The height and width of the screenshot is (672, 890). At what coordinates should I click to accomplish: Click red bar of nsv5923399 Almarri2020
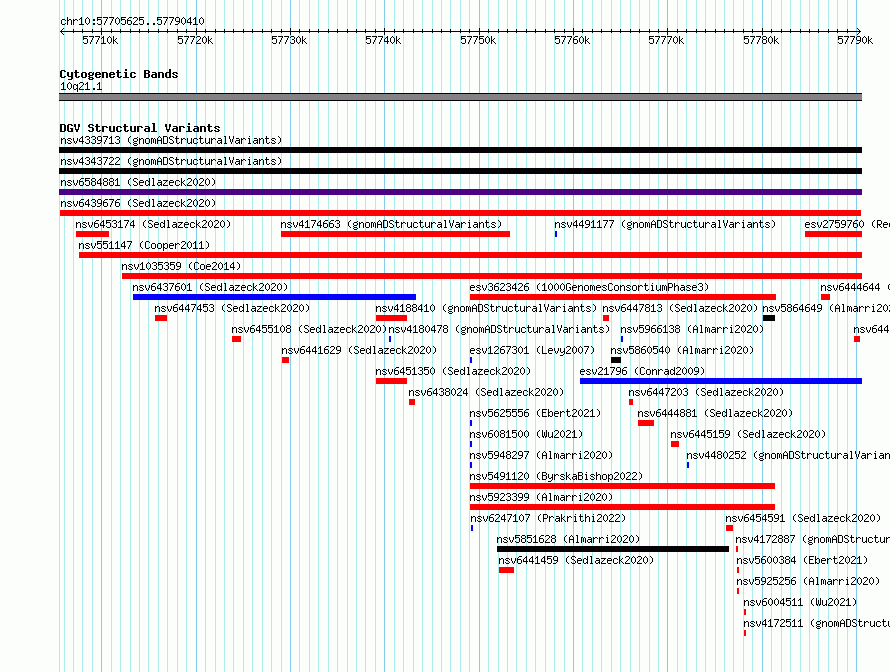tap(622, 507)
